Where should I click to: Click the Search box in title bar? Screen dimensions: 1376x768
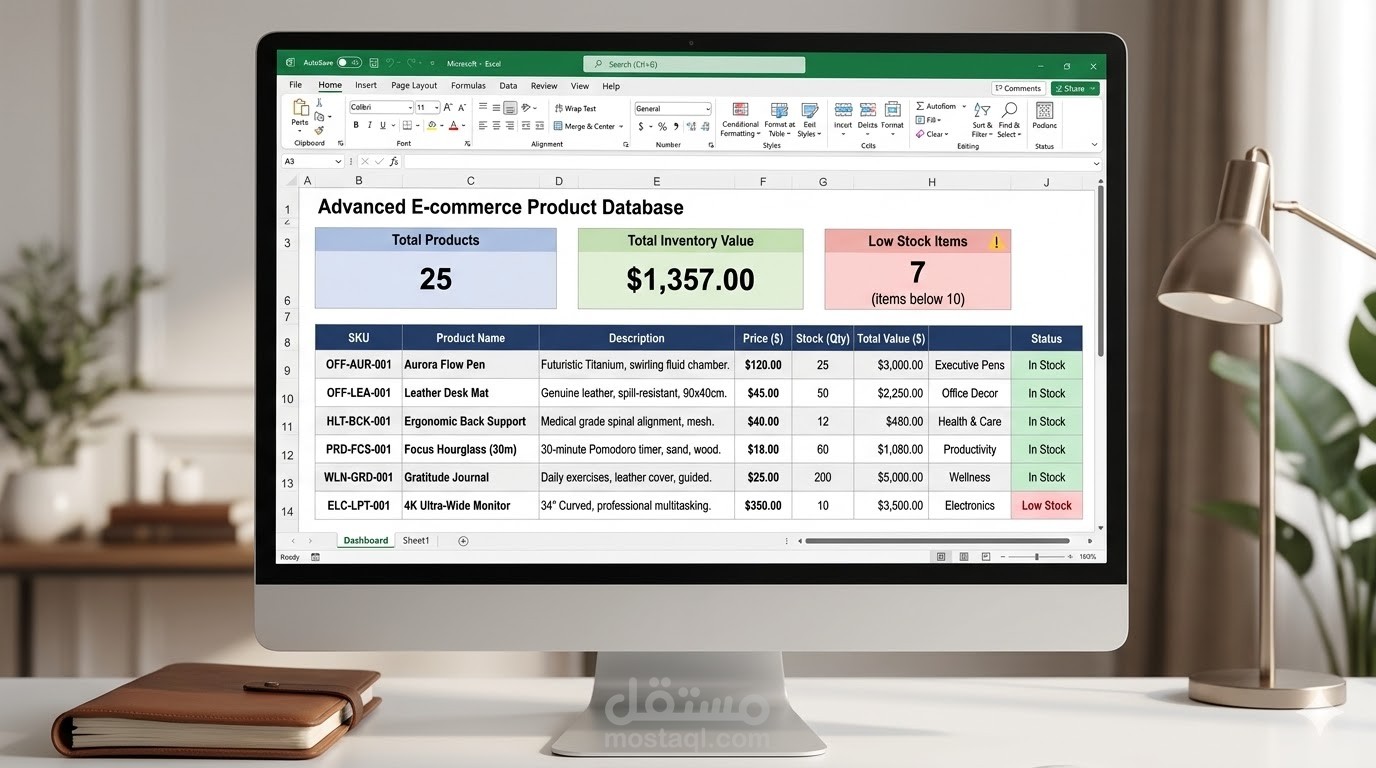(694, 64)
